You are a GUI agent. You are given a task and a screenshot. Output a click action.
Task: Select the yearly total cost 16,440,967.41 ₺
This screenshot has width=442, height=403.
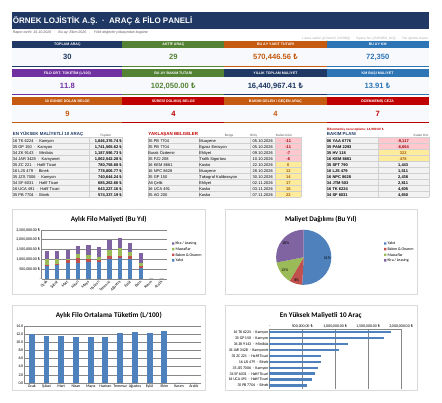[x=275, y=86]
